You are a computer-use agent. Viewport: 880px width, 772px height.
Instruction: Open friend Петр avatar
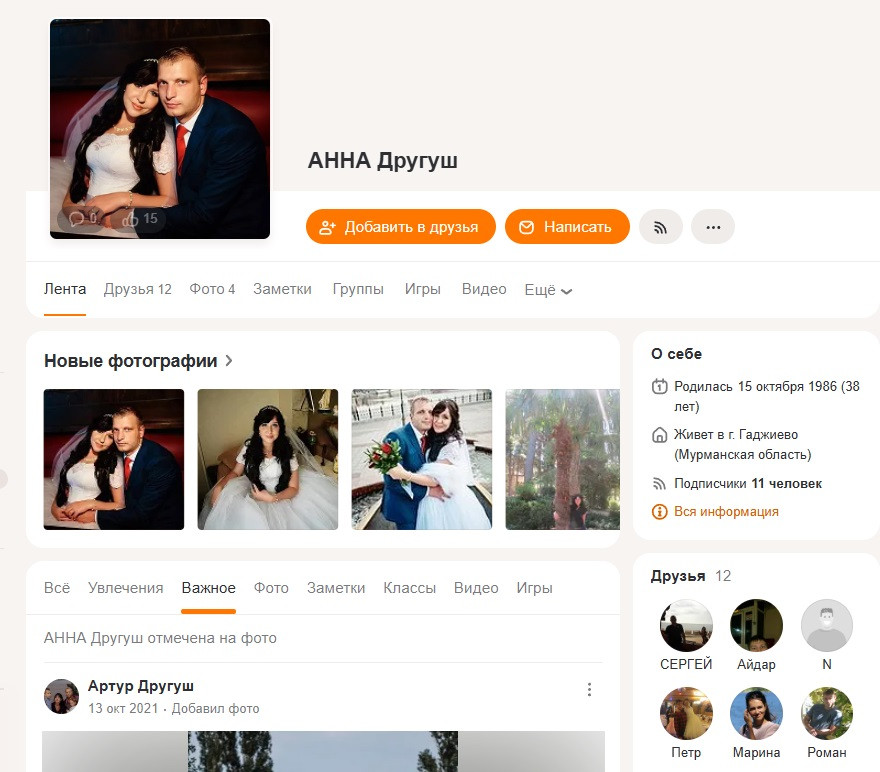pos(686,713)
